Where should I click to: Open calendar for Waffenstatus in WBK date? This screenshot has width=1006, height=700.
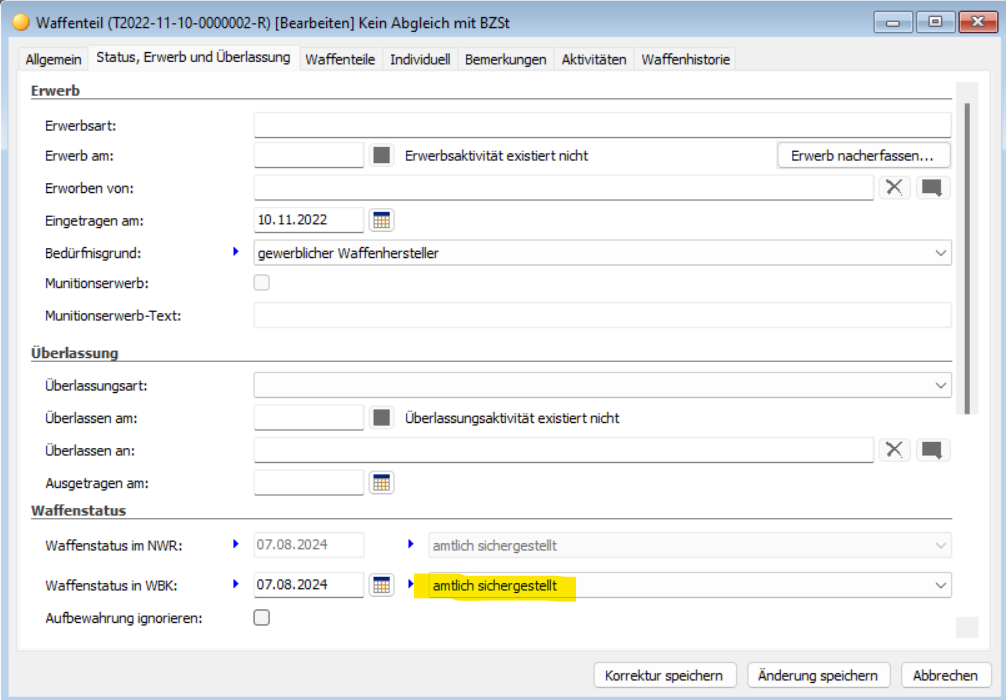tap(381, 585)
